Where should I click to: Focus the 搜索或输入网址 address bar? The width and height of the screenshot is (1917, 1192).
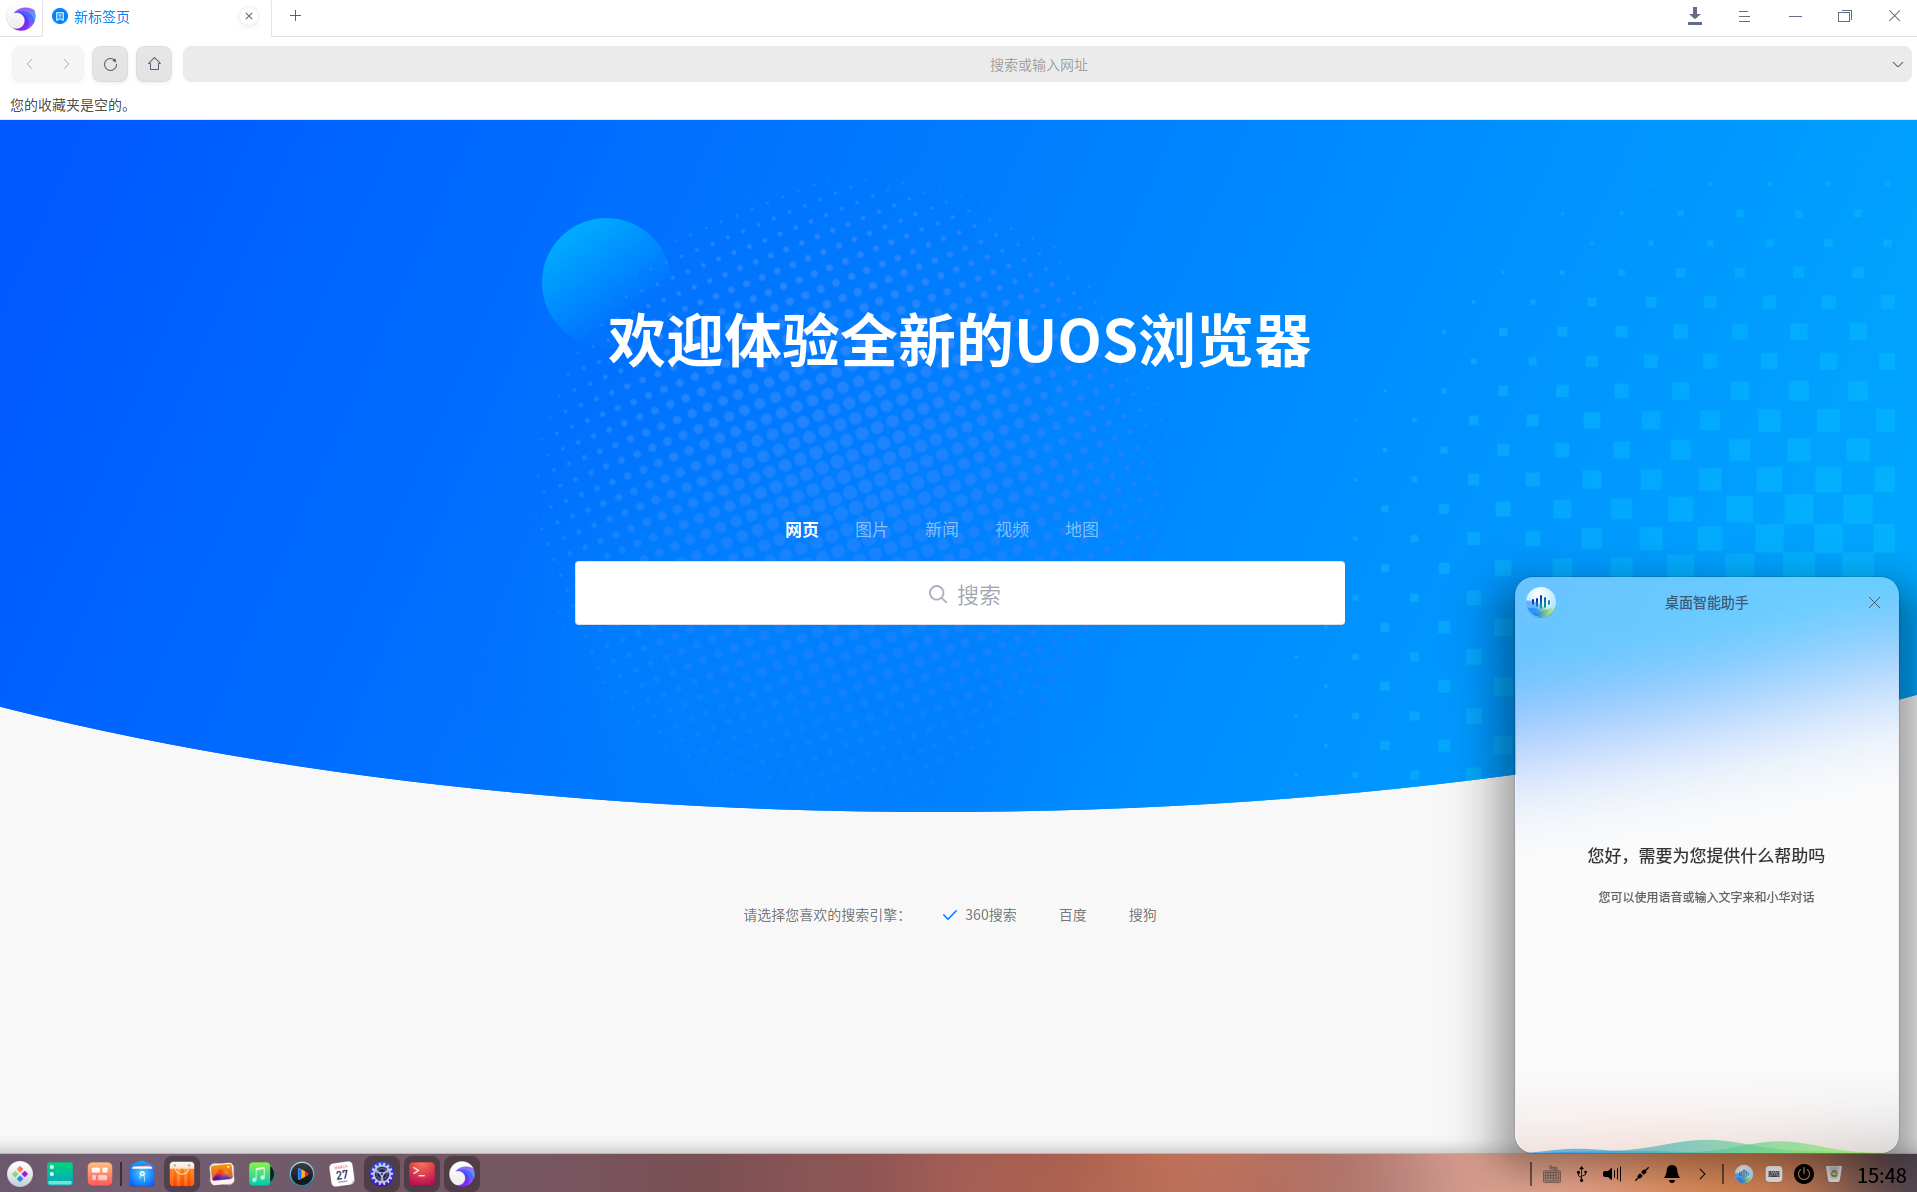click(1038, 64)
